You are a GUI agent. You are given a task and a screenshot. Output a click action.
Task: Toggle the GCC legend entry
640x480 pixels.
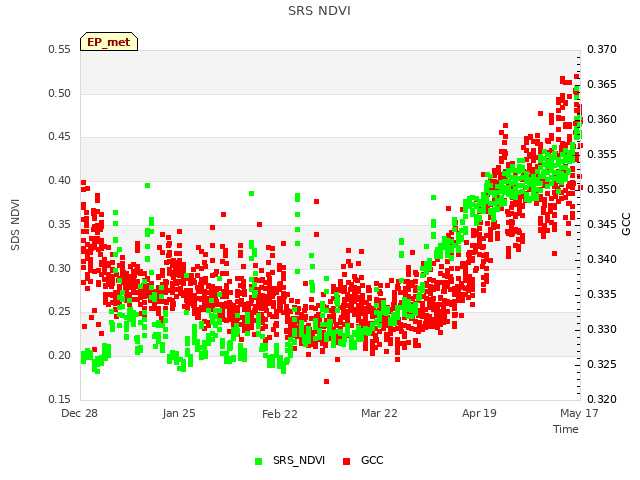pyautogui.click(x=363, y=461)
